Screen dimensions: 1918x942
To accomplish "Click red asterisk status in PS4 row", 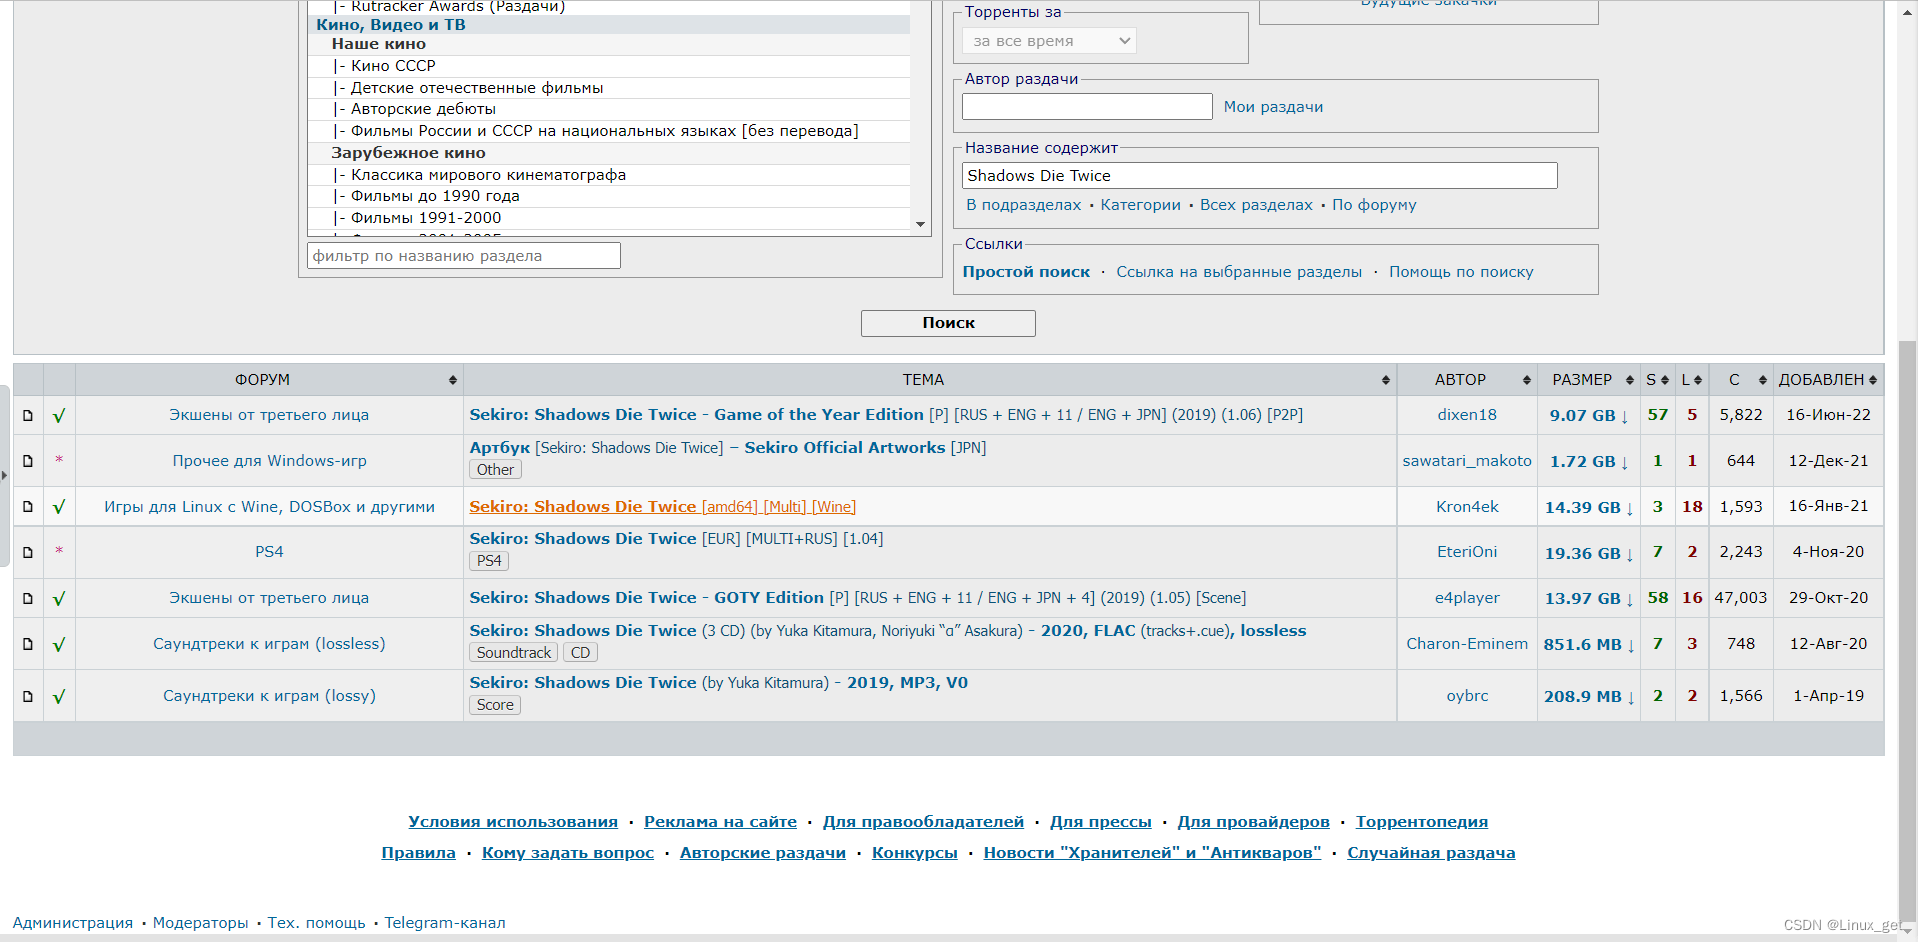I will pos(59,552).
